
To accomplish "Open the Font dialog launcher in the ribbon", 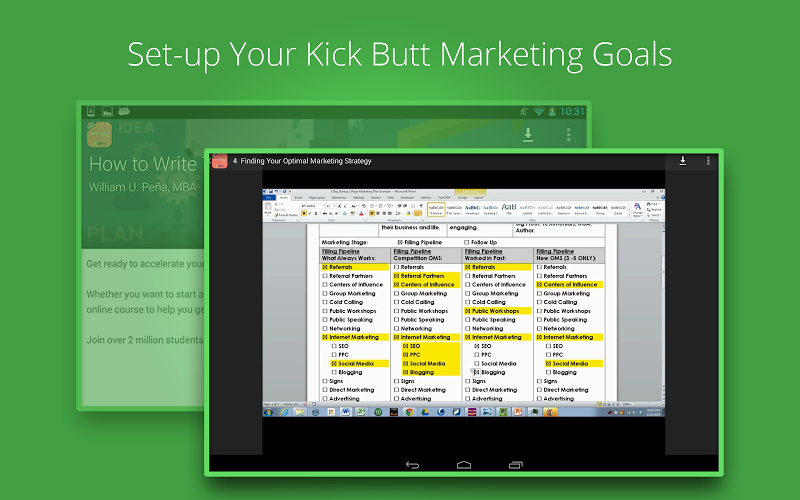I will tap(365, 220).
